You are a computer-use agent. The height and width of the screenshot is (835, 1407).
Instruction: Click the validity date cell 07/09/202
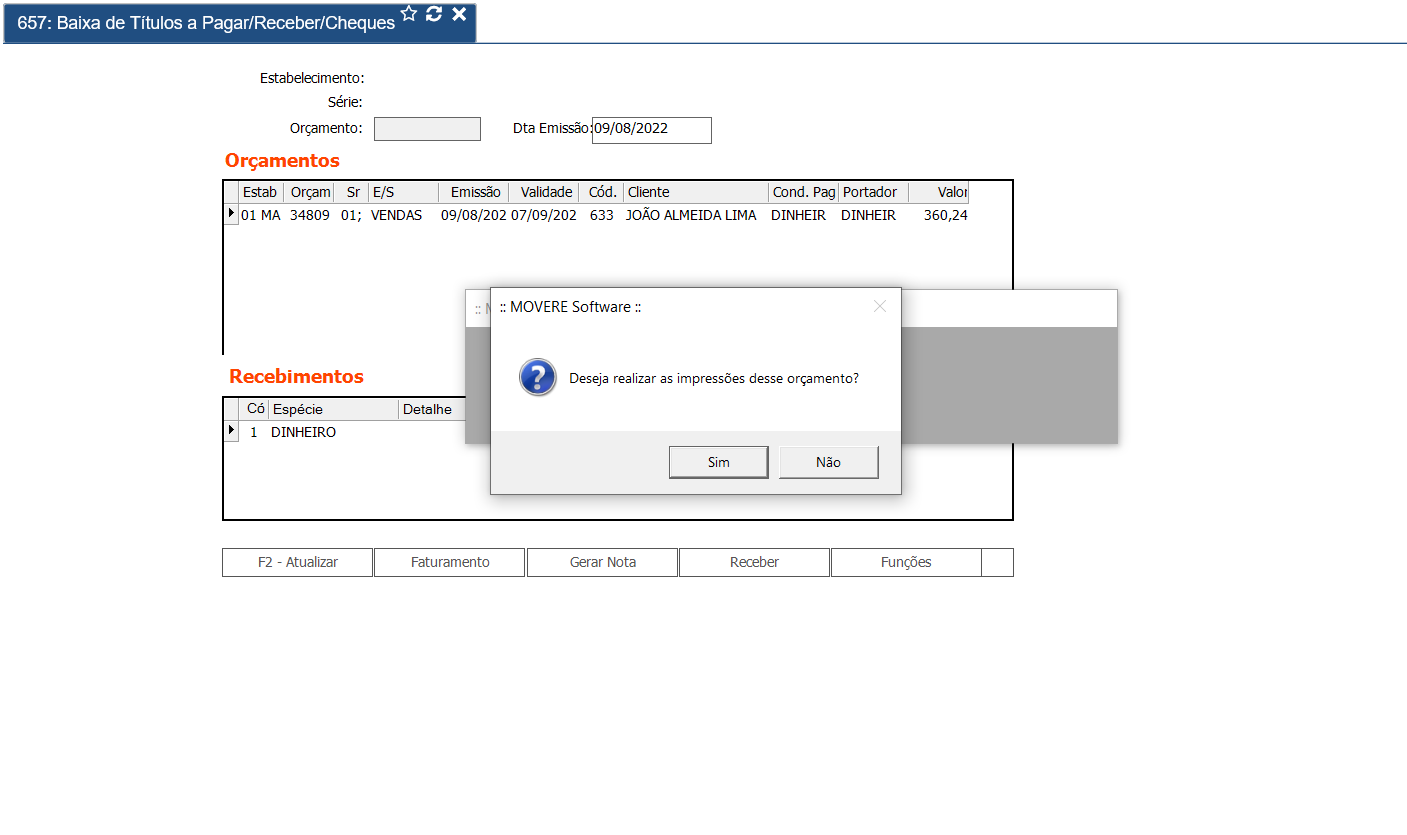click(544, 215)
